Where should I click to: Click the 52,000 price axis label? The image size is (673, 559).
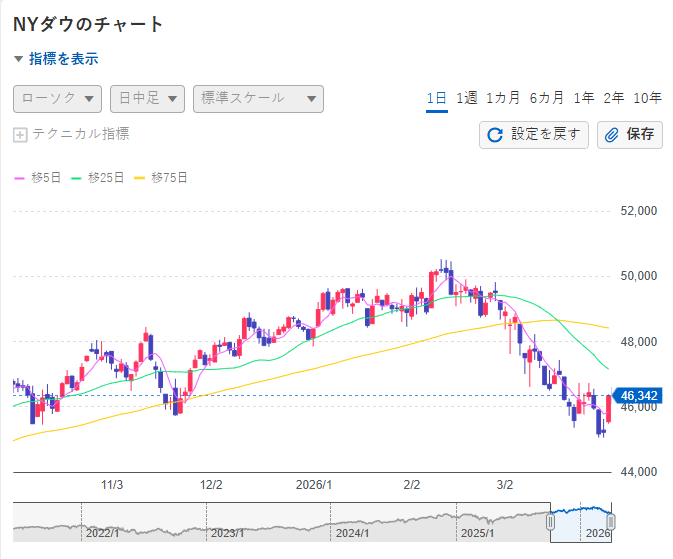[x=639, y=211]
